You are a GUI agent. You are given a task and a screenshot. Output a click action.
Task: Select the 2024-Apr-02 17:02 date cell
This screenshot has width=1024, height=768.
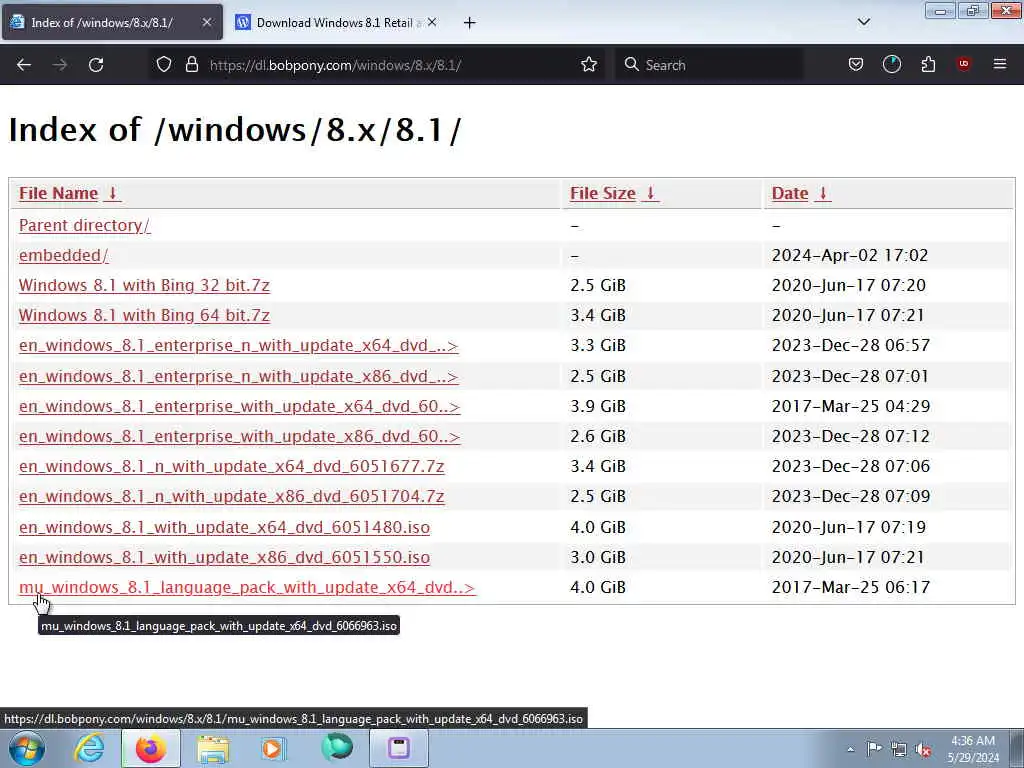click(x=850, y=255)
